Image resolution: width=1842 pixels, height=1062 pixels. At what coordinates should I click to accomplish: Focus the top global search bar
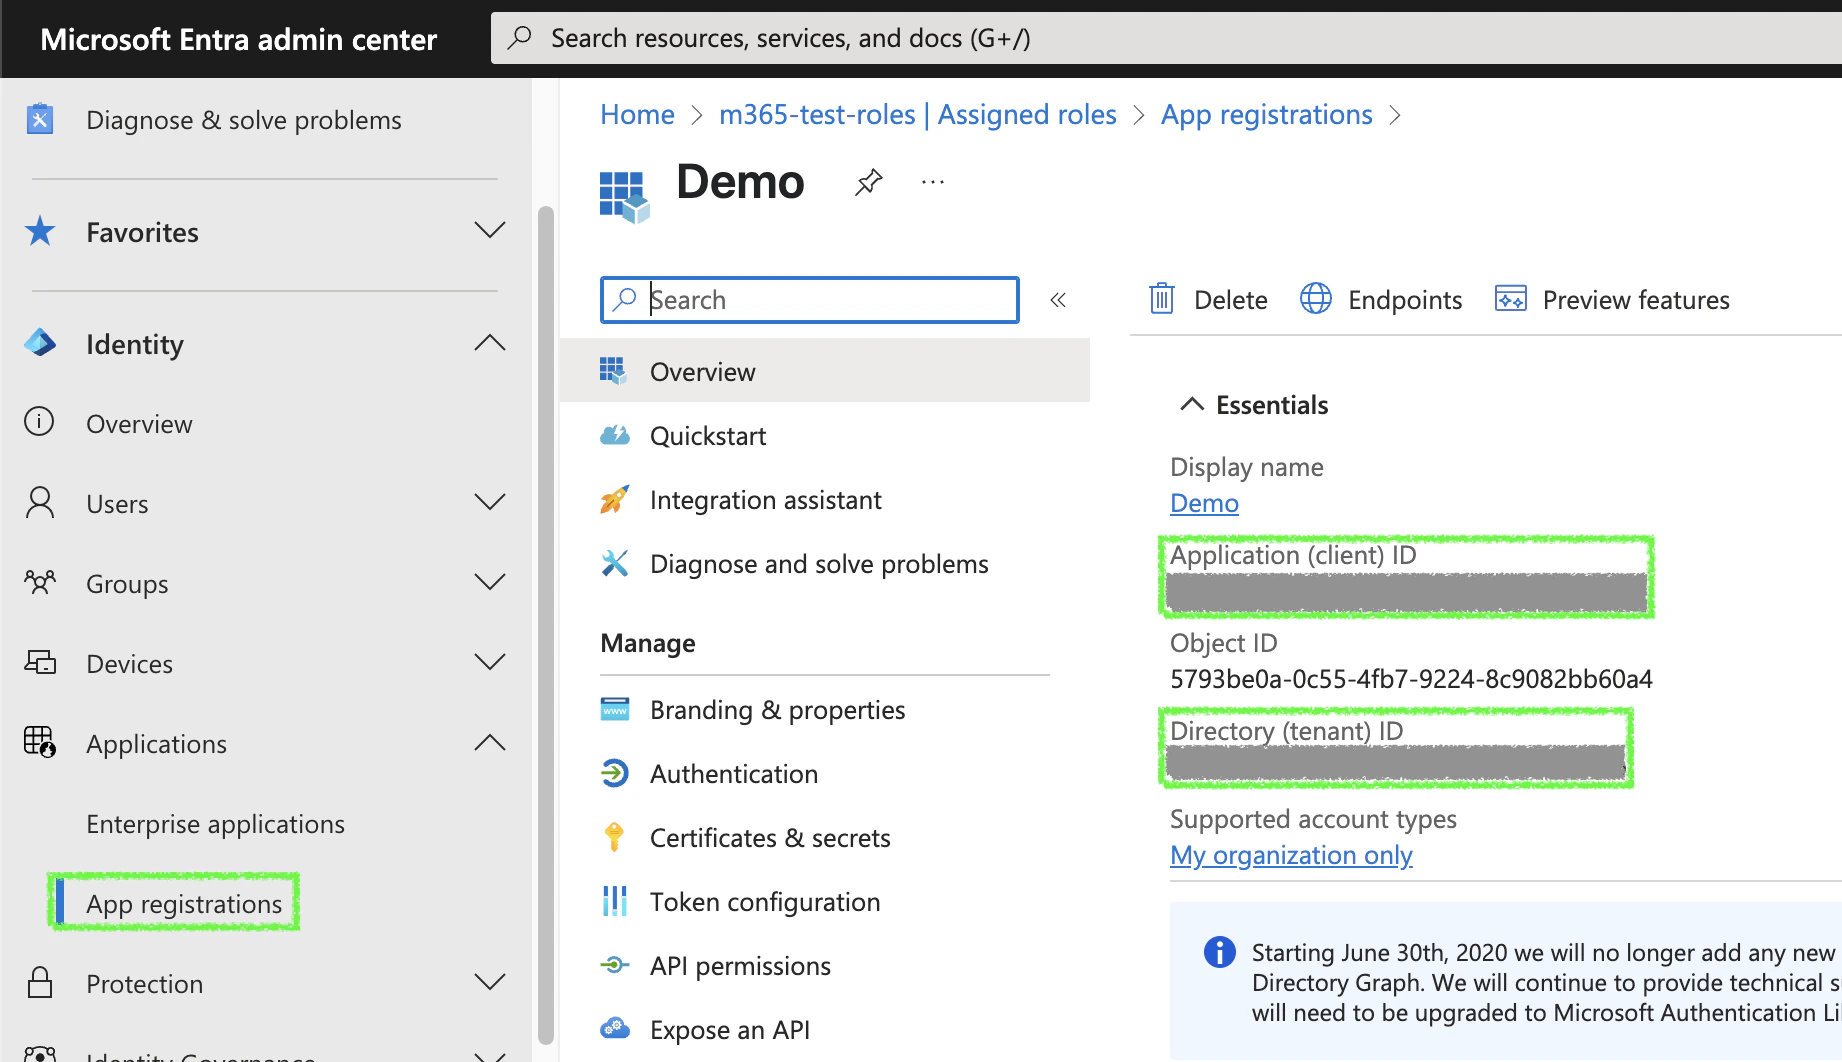point(1160,38)
